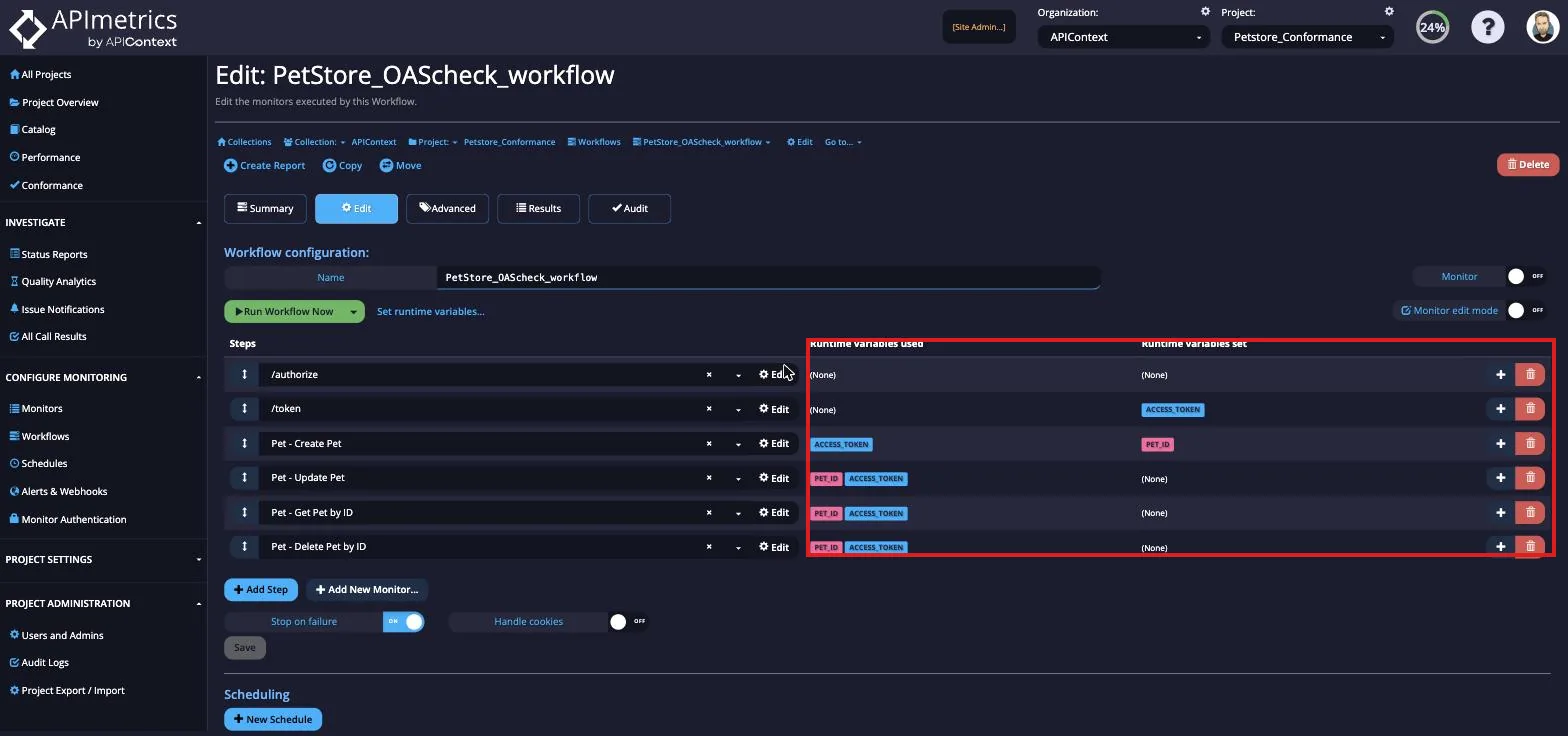The width and height of the screenshot is (1568, 736).
Task: Click the New Schedule button
Action: pos(273,719)
